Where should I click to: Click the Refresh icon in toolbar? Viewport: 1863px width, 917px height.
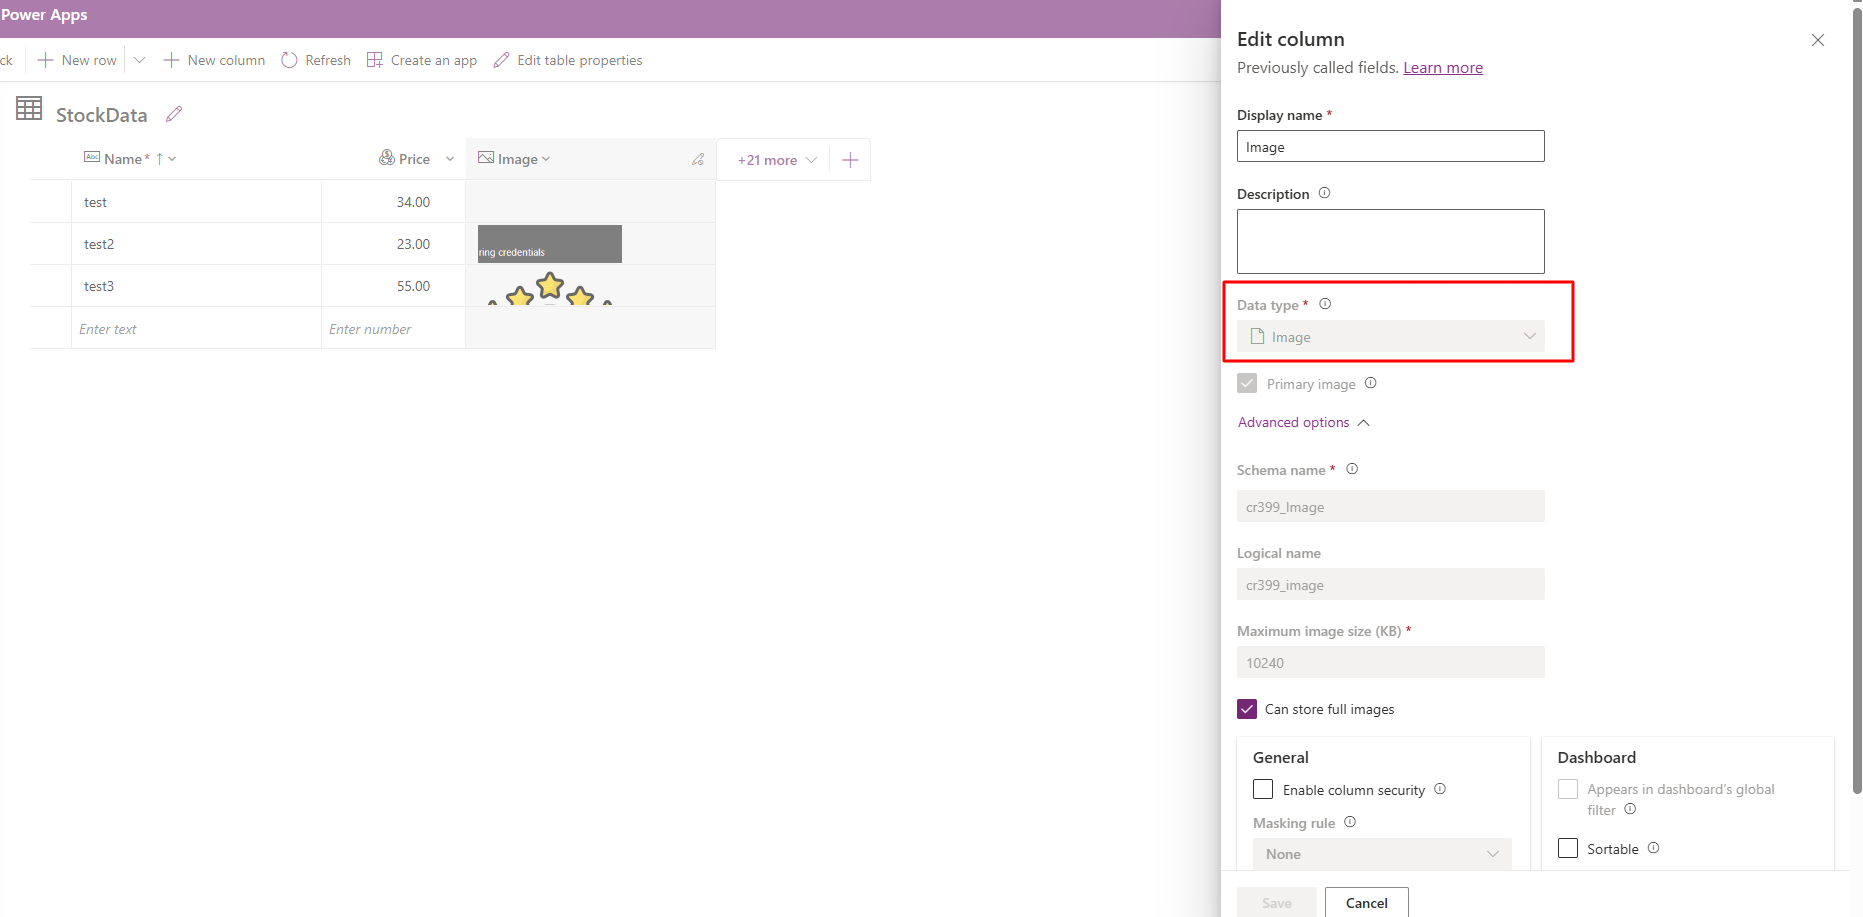289,60
